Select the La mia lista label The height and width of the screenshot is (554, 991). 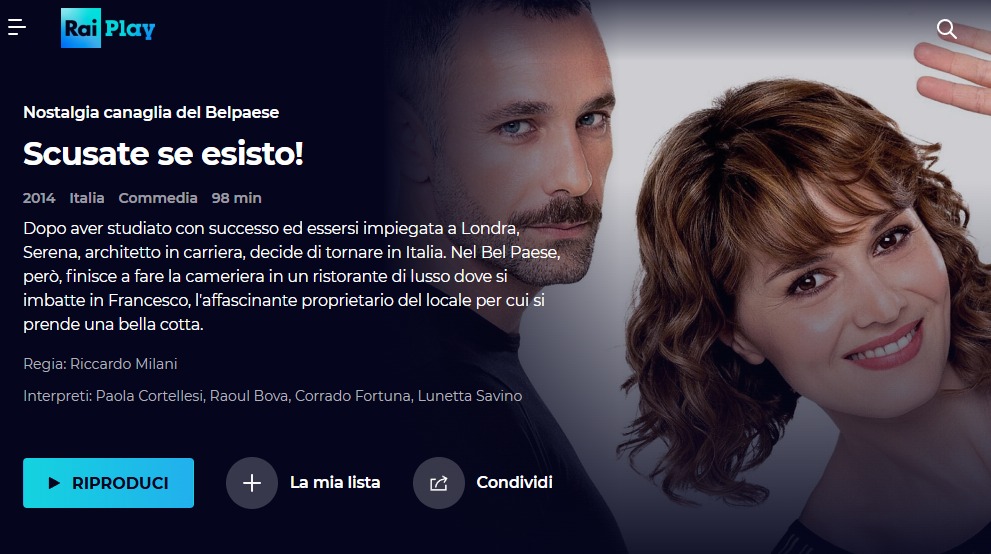[x=335, y=483]
